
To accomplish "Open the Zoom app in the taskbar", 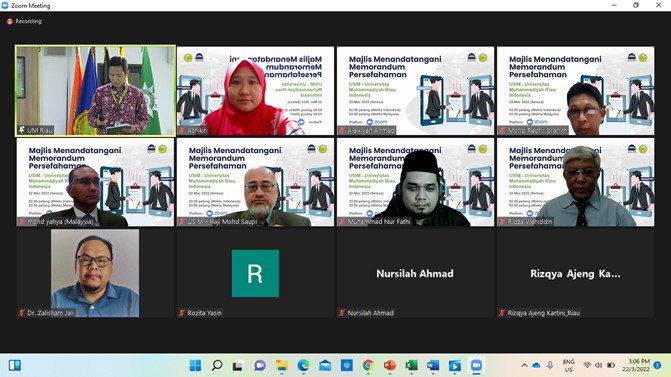I will [x=476, y=365].
